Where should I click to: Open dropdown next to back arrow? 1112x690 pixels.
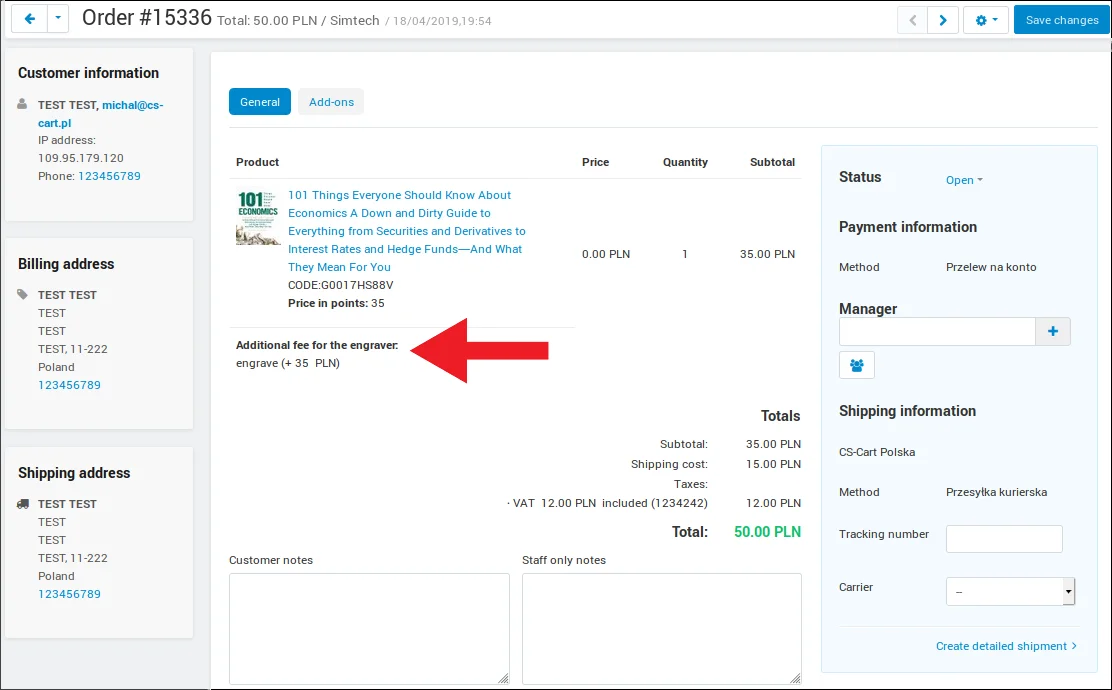pos(59,20)
